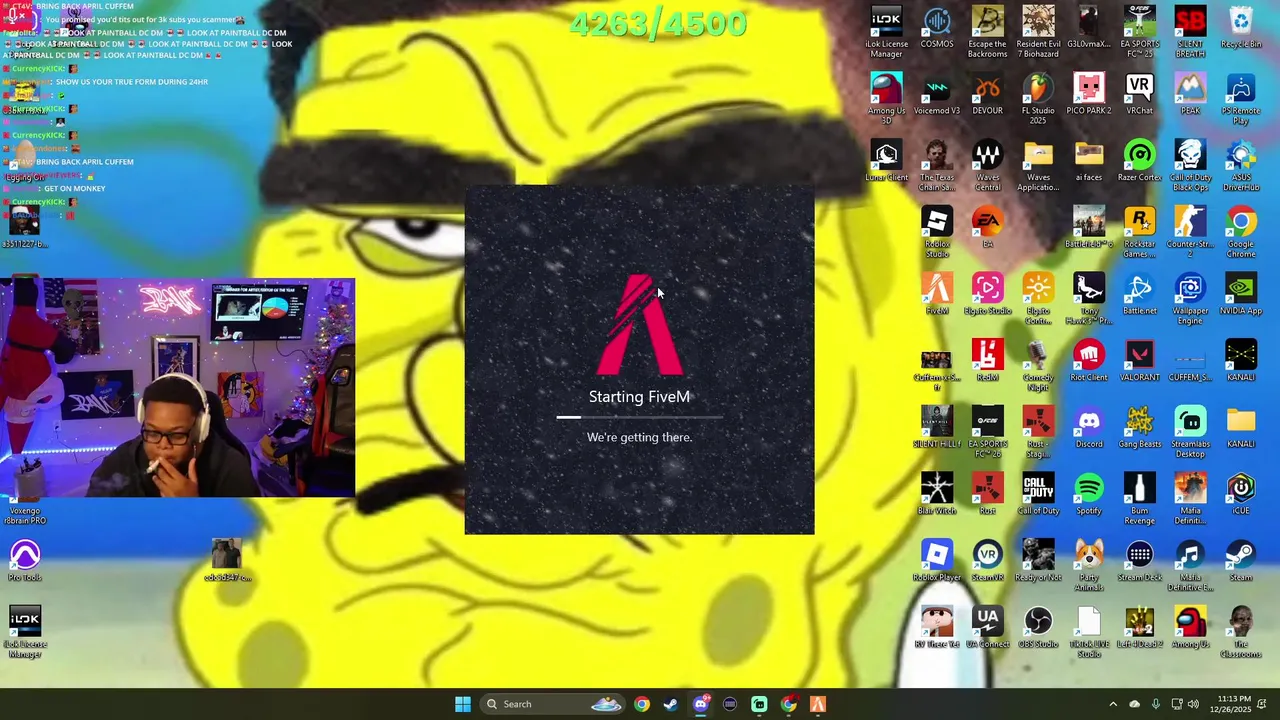Image resolution: width=1280 pixels, height=720 pixels.
Task: Launch Roblox Player shortcut
Action: pyautogui.click(x=937, y=562)
